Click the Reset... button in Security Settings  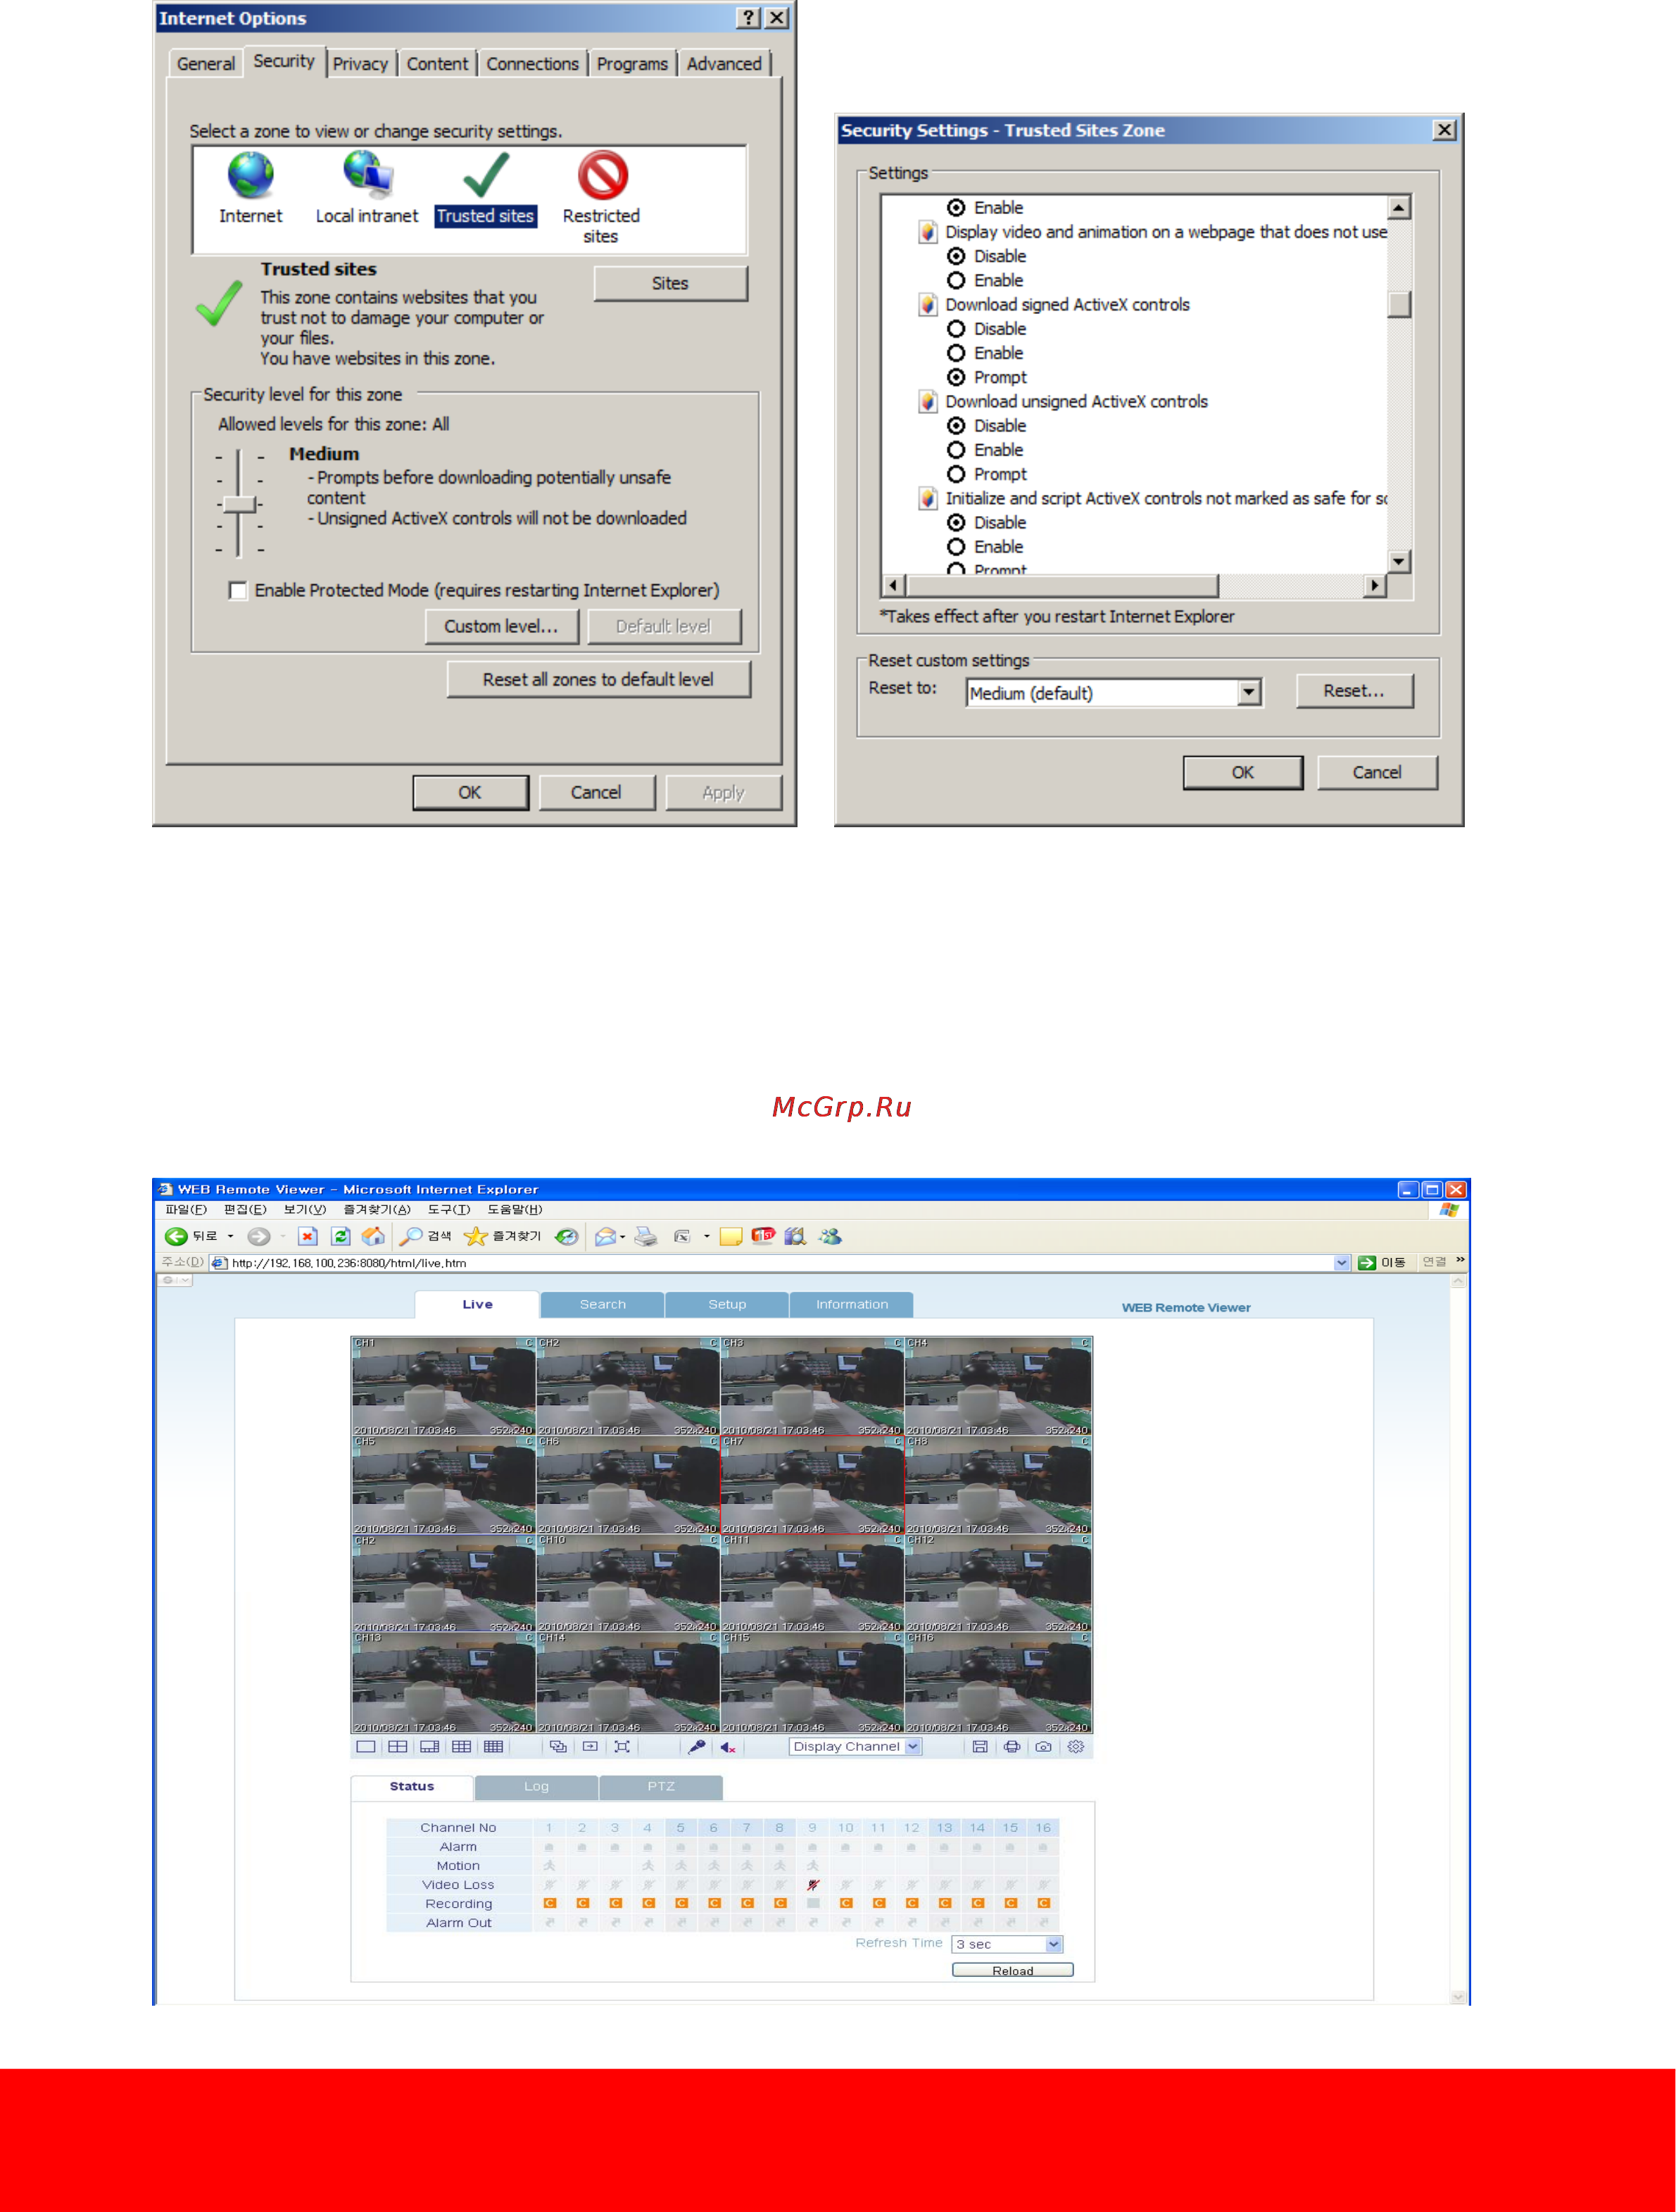(x=1355, y=691)
